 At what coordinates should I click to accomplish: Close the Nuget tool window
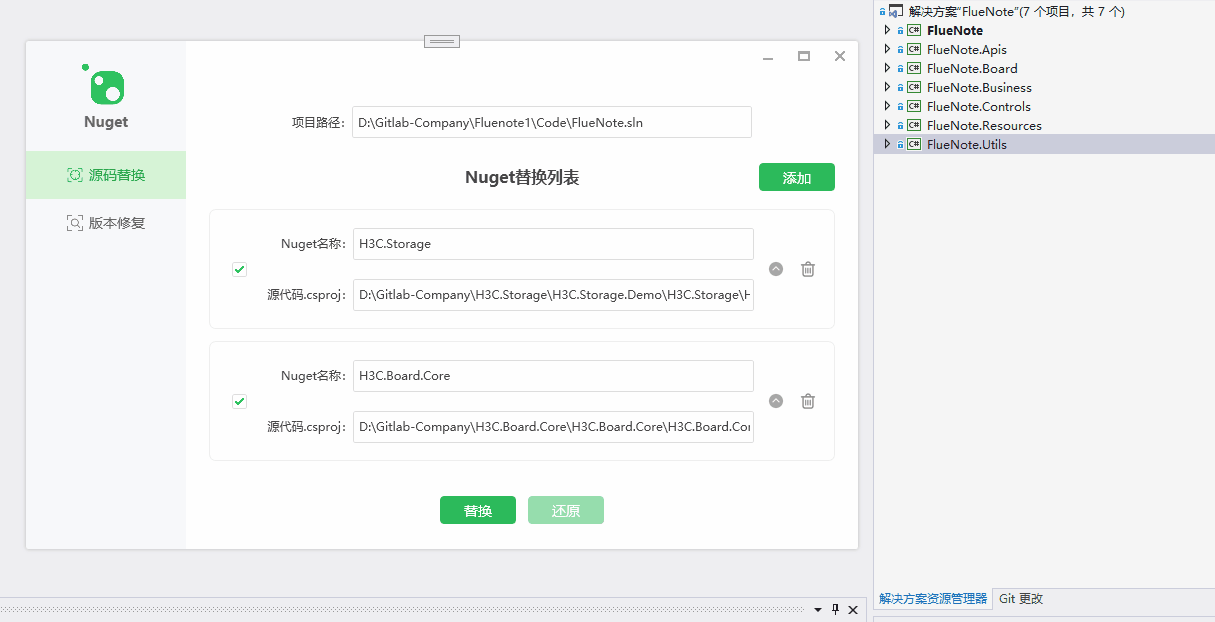pyautogui.click(x=840, y=57)
